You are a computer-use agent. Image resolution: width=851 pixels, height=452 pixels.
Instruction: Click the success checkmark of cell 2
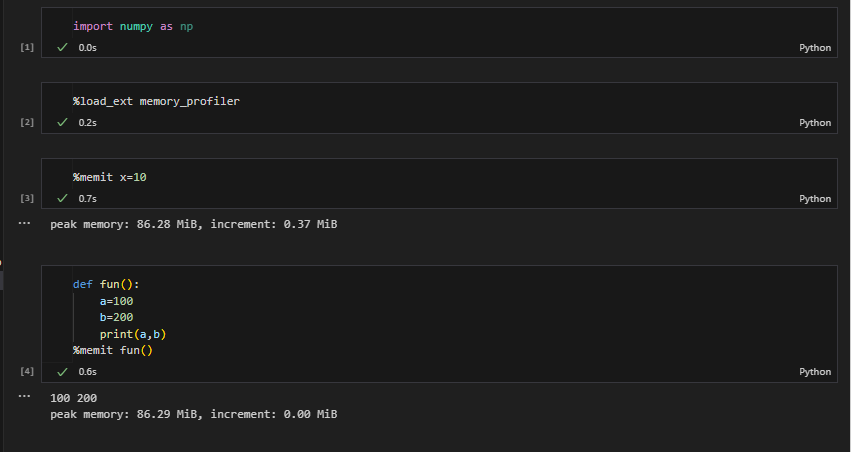[62, 123]
